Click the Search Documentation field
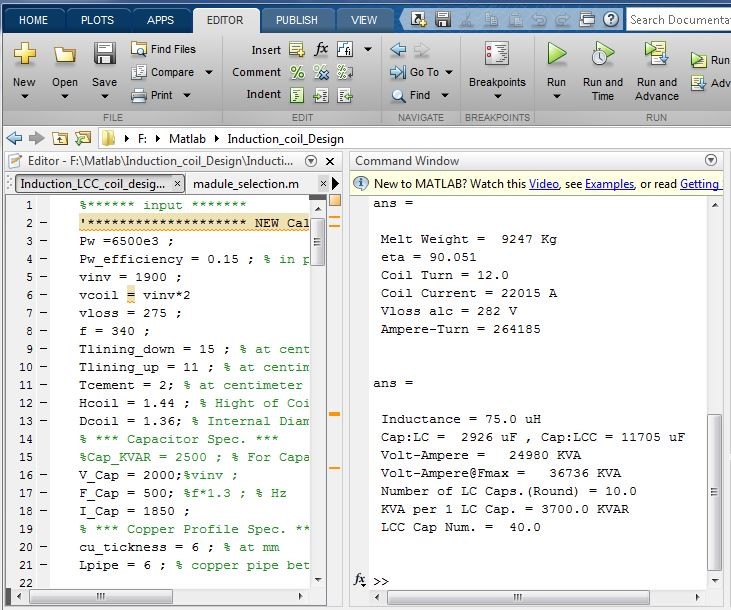Viewport: 731px width, 610px height. click(678, 20)
